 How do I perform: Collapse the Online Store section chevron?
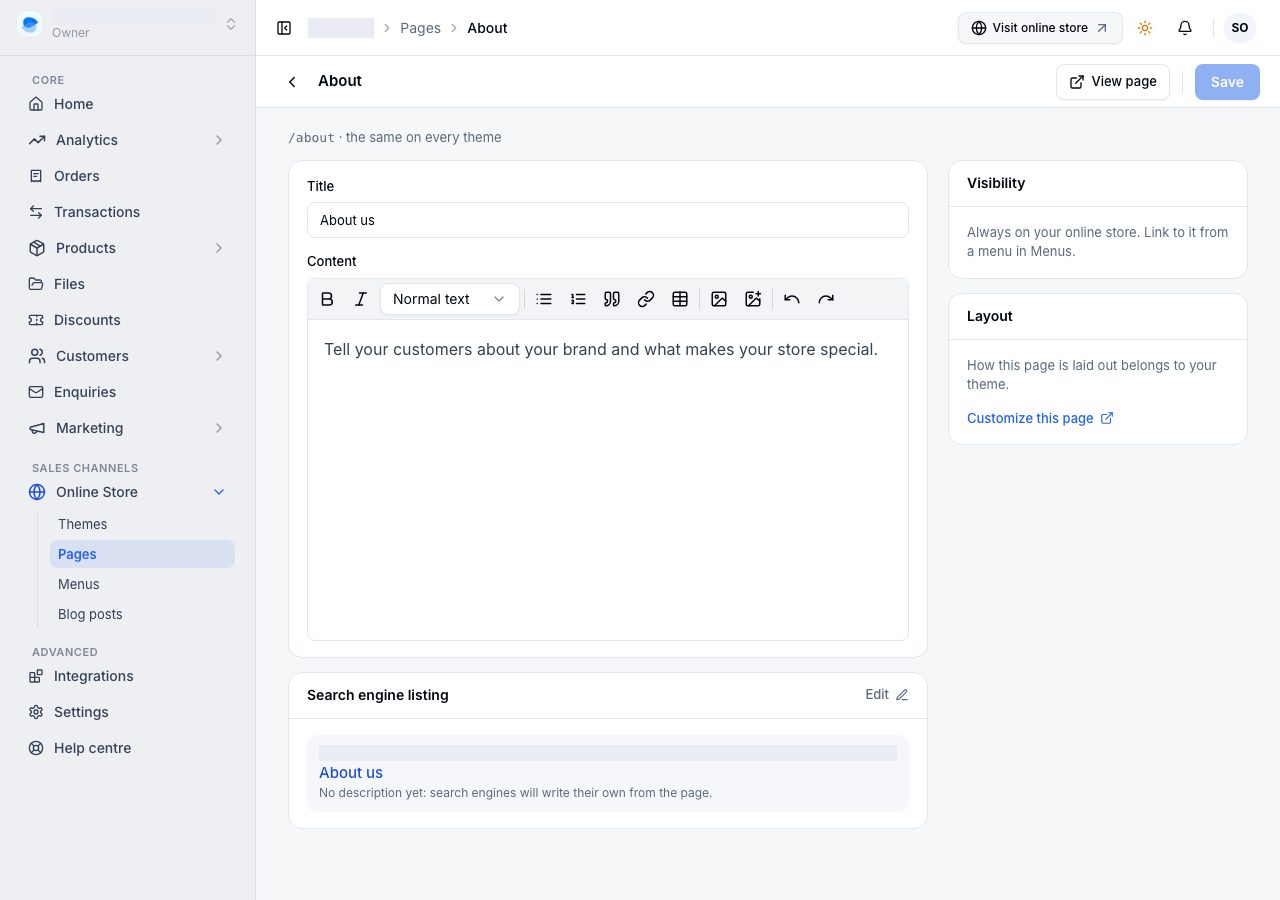point(219,492)
